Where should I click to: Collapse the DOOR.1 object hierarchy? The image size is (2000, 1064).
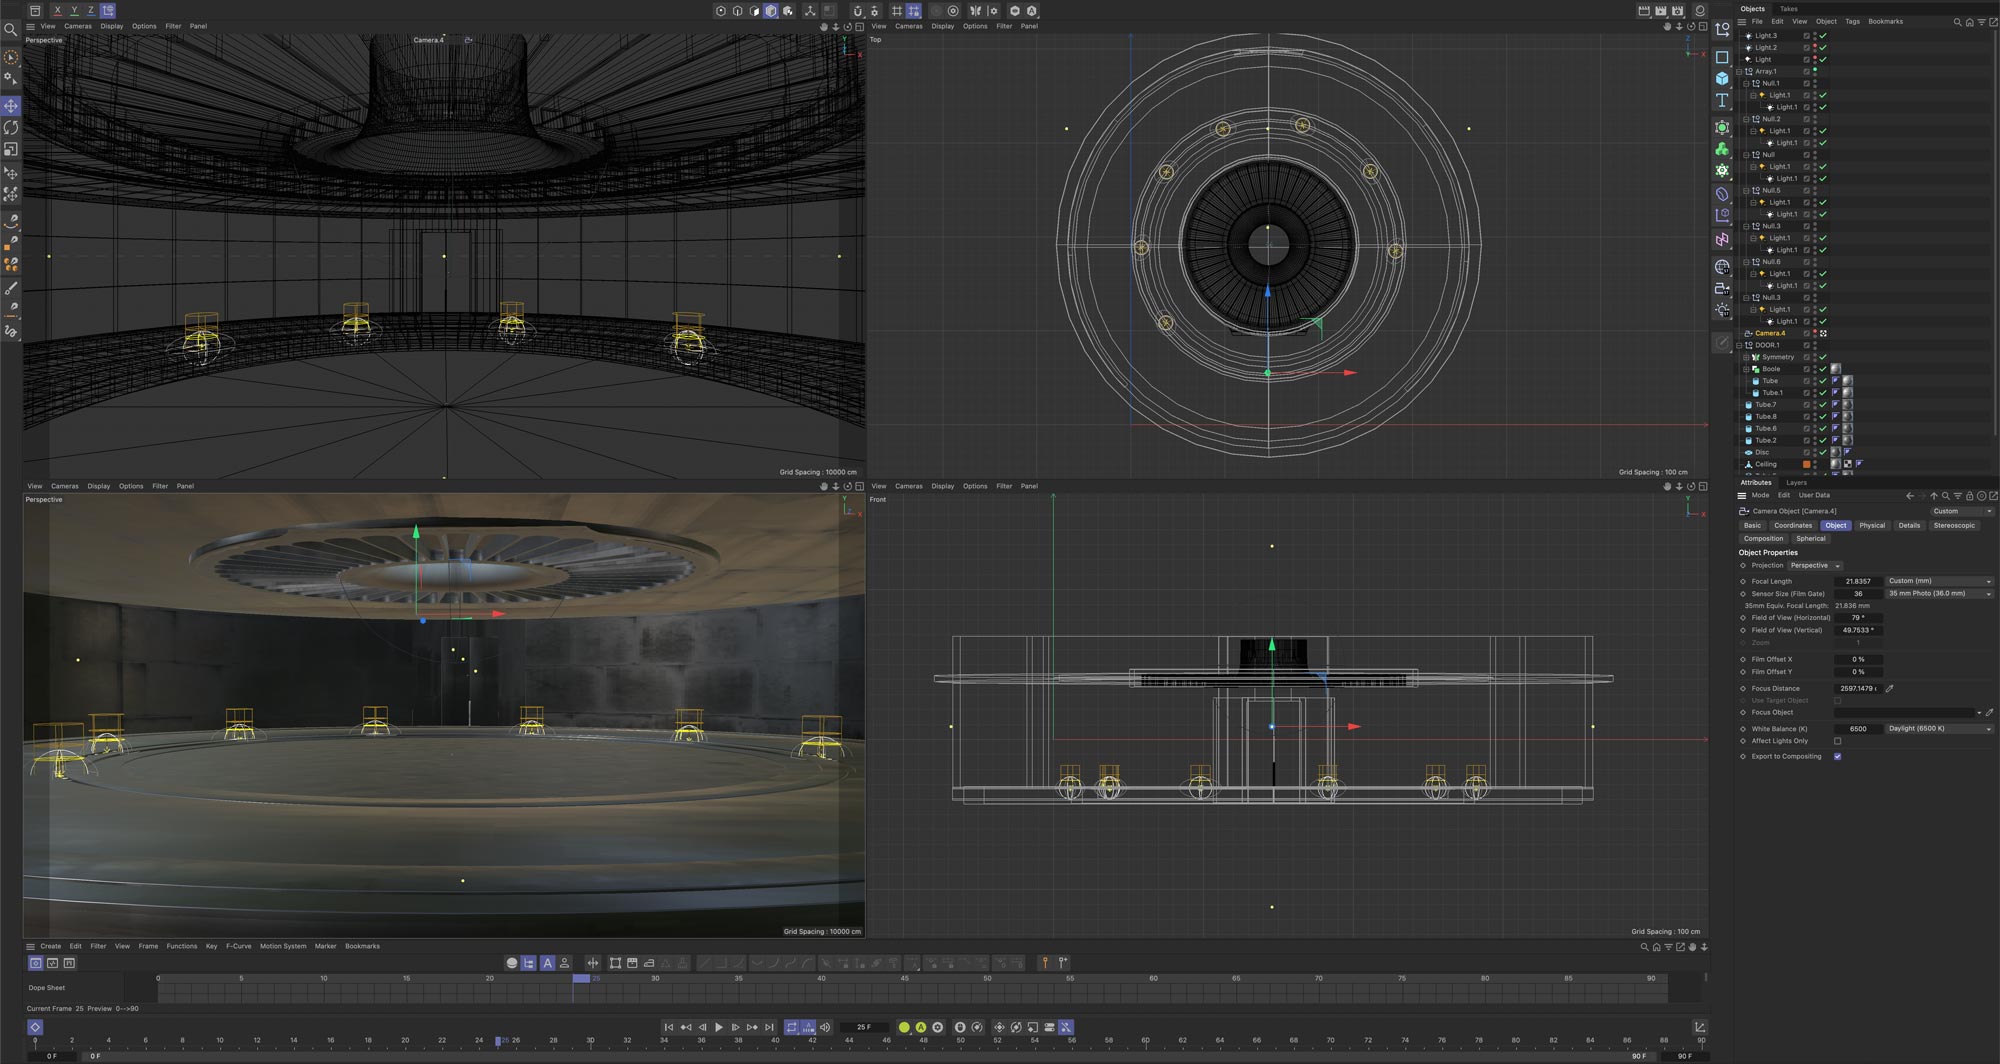coord(1740,345)
